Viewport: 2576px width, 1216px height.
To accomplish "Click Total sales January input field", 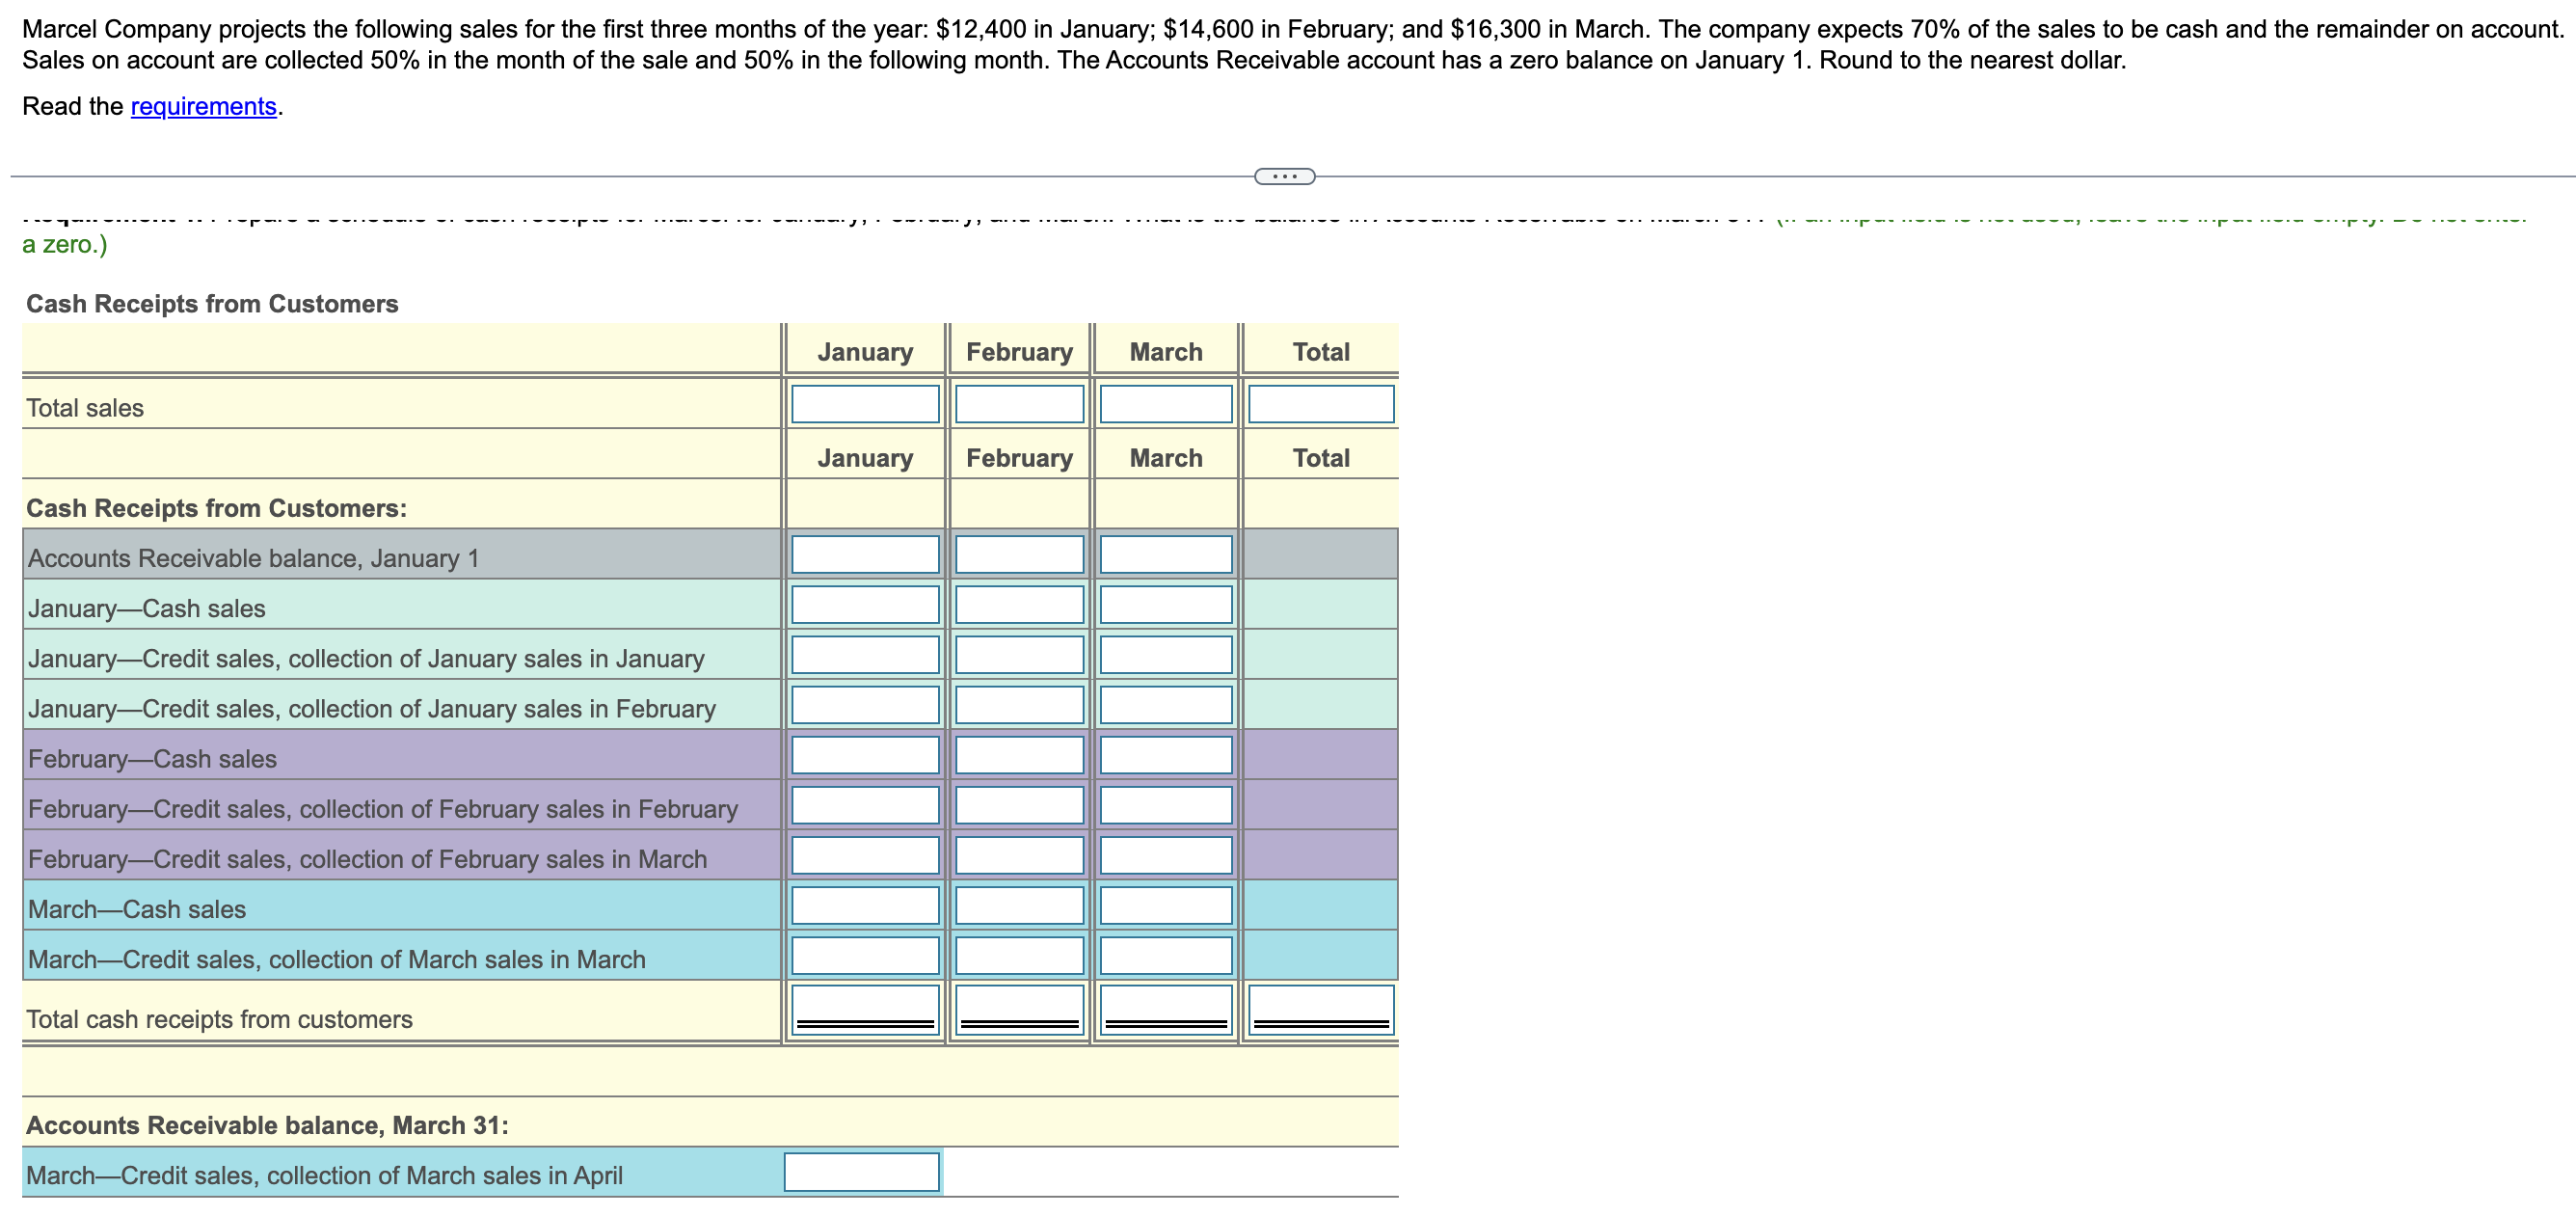I will click(865, 404).
